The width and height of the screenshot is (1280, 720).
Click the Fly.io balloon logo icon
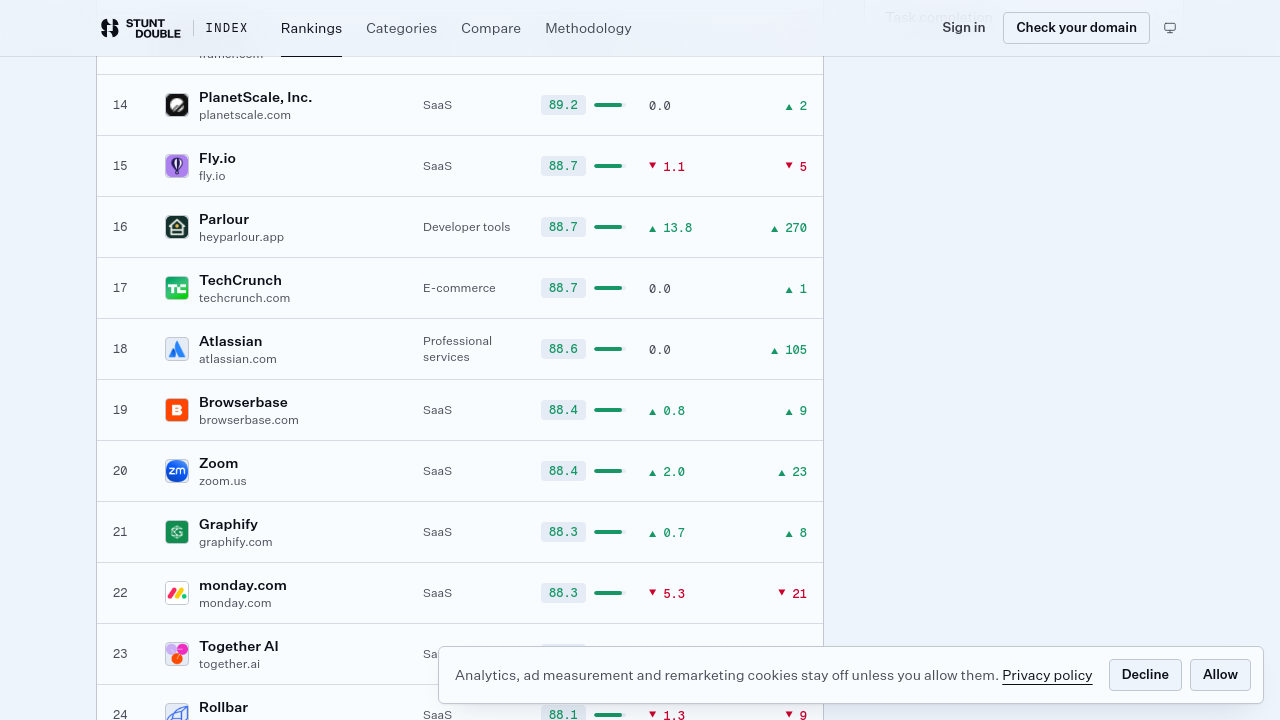(x=177, y=166)
